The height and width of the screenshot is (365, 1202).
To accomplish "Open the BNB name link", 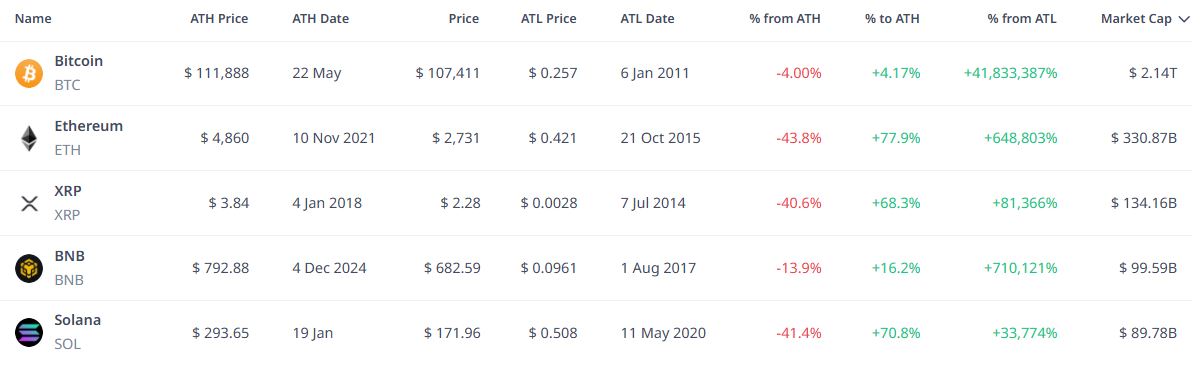I will [70, 255].
